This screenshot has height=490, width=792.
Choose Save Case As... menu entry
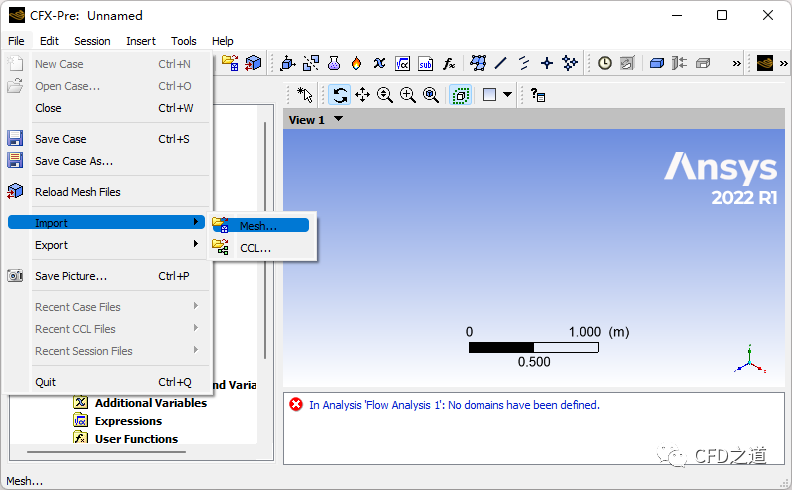tap(107, 161)
